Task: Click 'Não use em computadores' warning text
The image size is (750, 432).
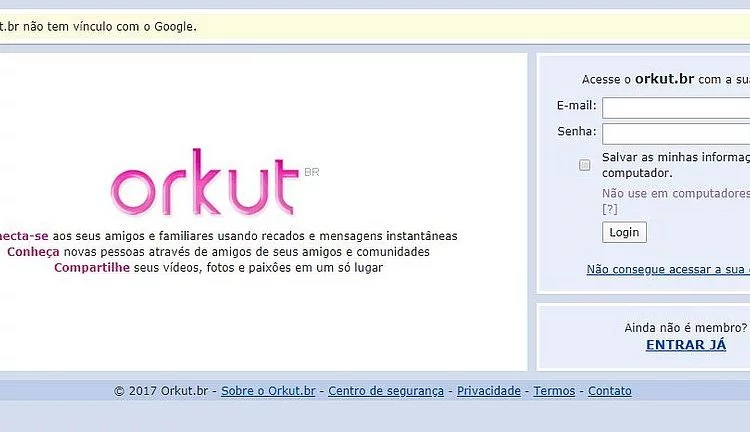Action: (x=676, y=193)
